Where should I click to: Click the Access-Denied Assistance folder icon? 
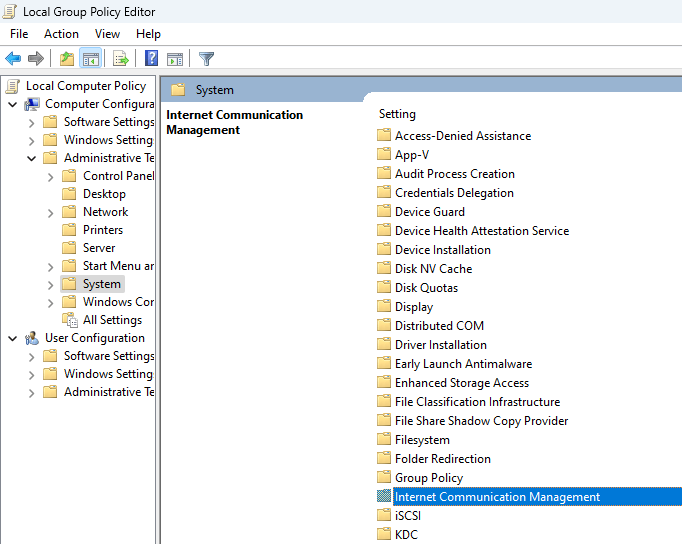coord(384,135)
